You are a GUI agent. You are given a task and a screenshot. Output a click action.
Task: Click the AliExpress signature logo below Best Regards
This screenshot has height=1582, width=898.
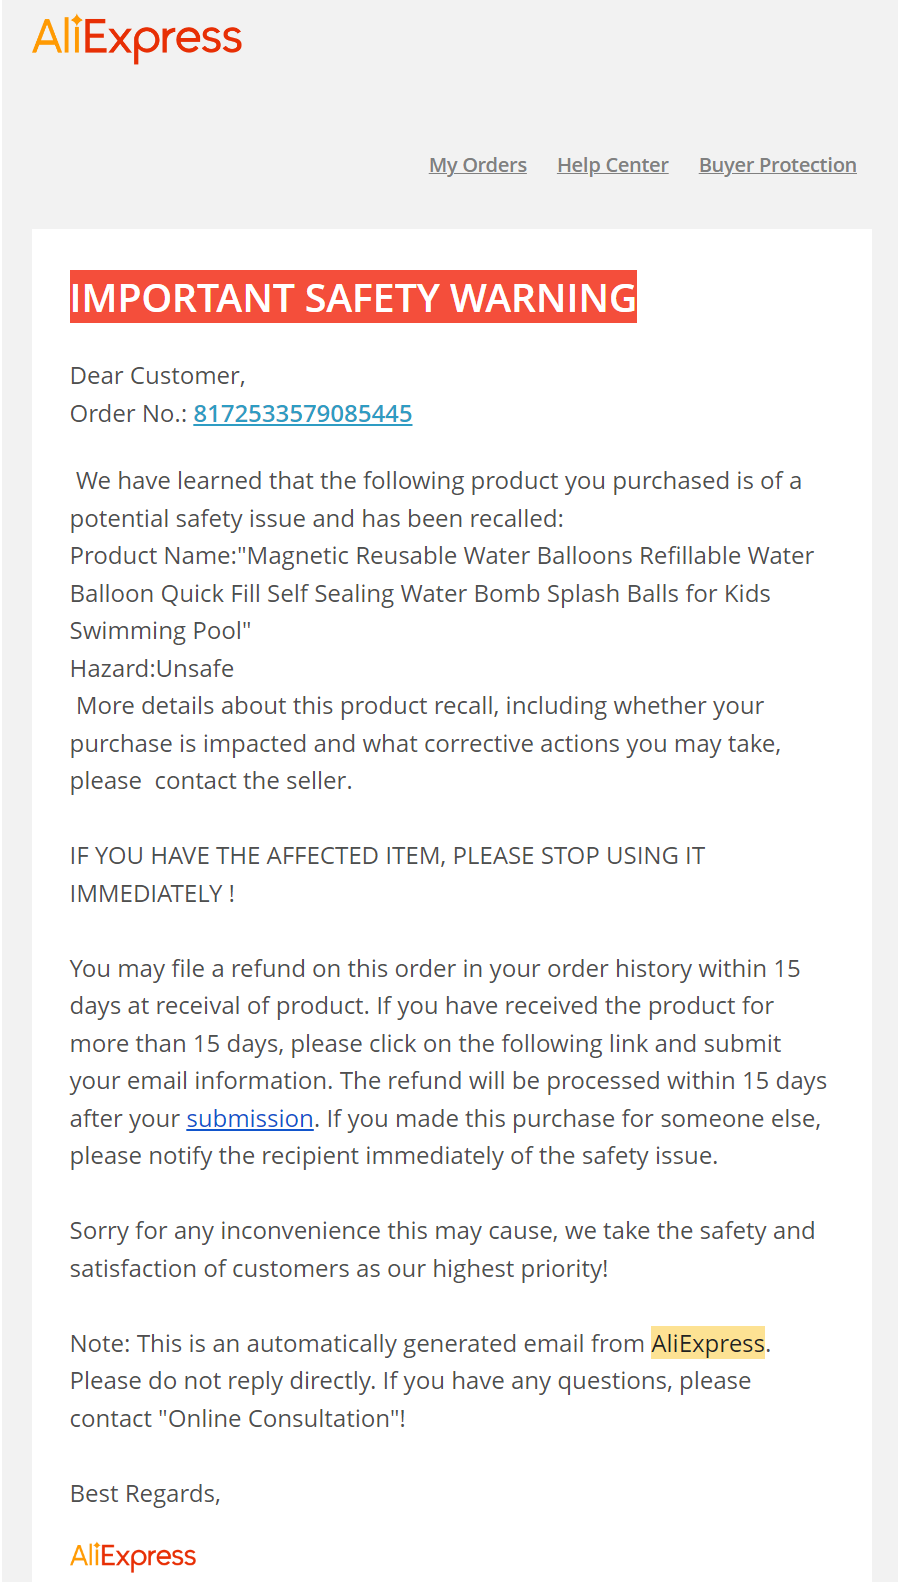tap(133, 1556)
